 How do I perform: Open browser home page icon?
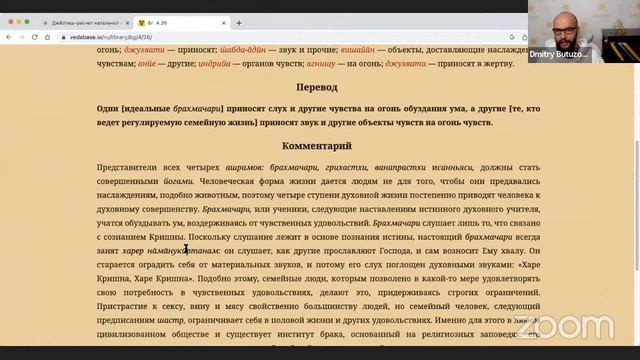pos(47,37)
